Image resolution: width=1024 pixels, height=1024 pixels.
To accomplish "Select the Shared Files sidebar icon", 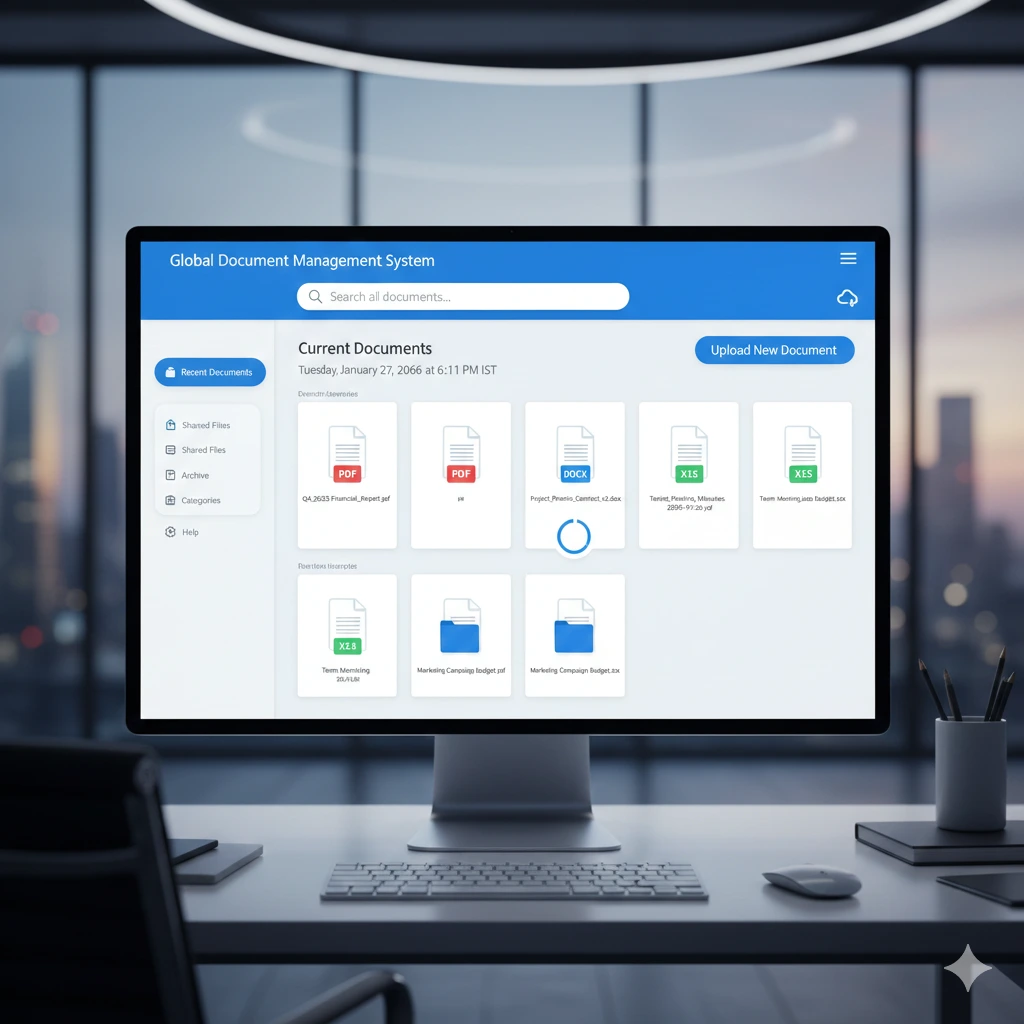I will (172, 424).
